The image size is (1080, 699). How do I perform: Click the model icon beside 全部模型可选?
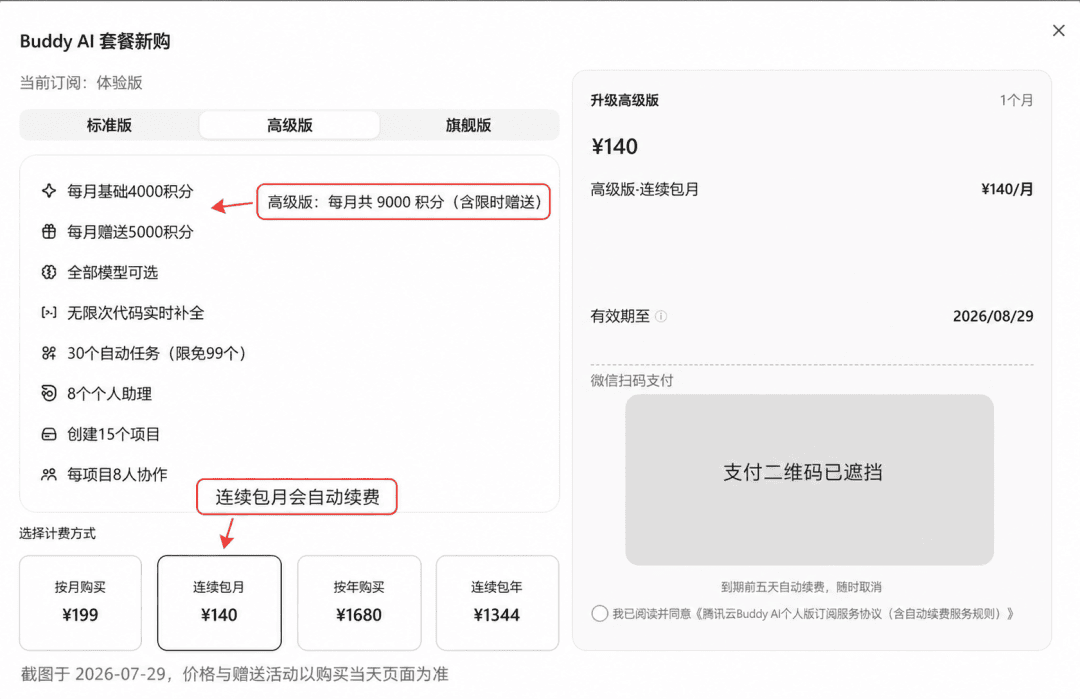tap(49, 272)
